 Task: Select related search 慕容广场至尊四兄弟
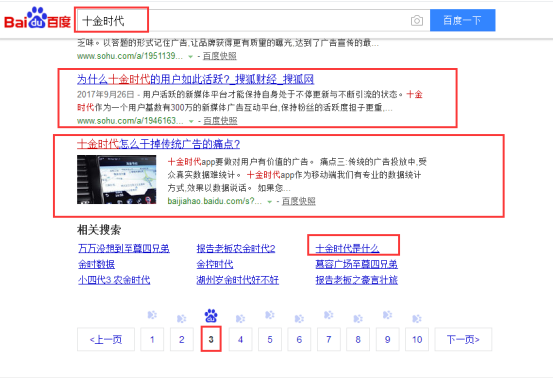[356, 264]
